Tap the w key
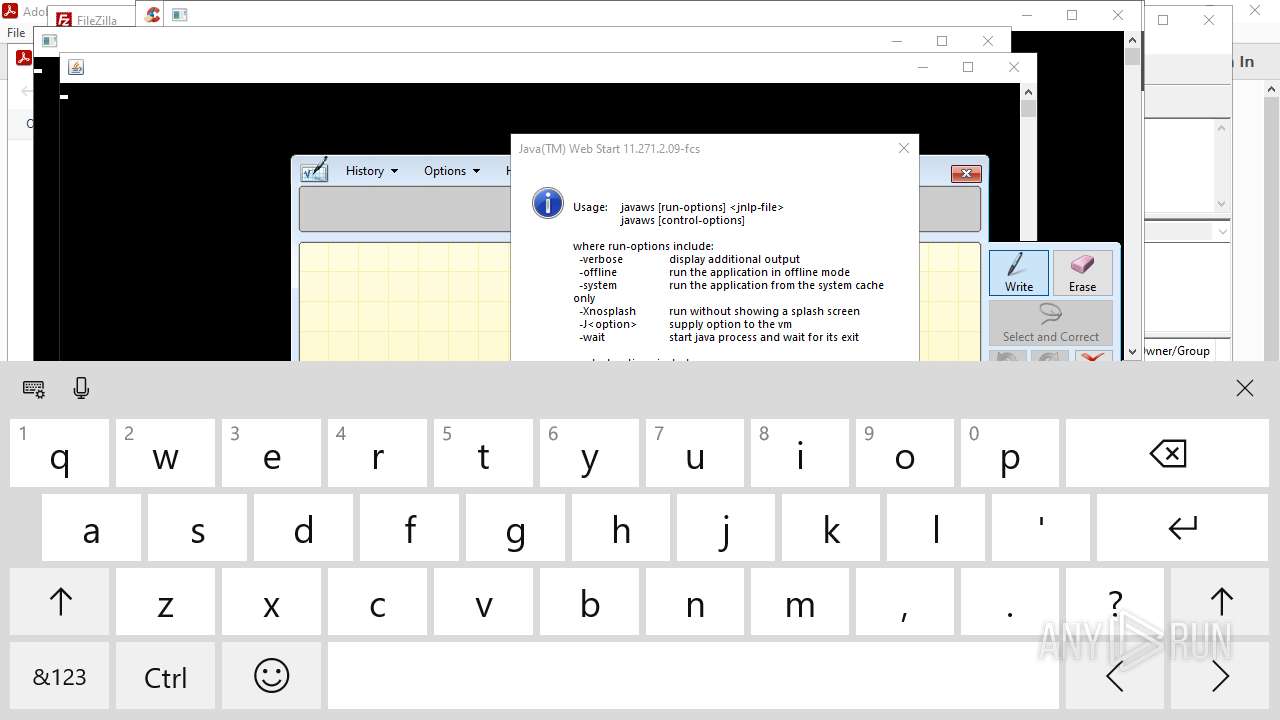 pyautogui.click(x=165, y=453)
